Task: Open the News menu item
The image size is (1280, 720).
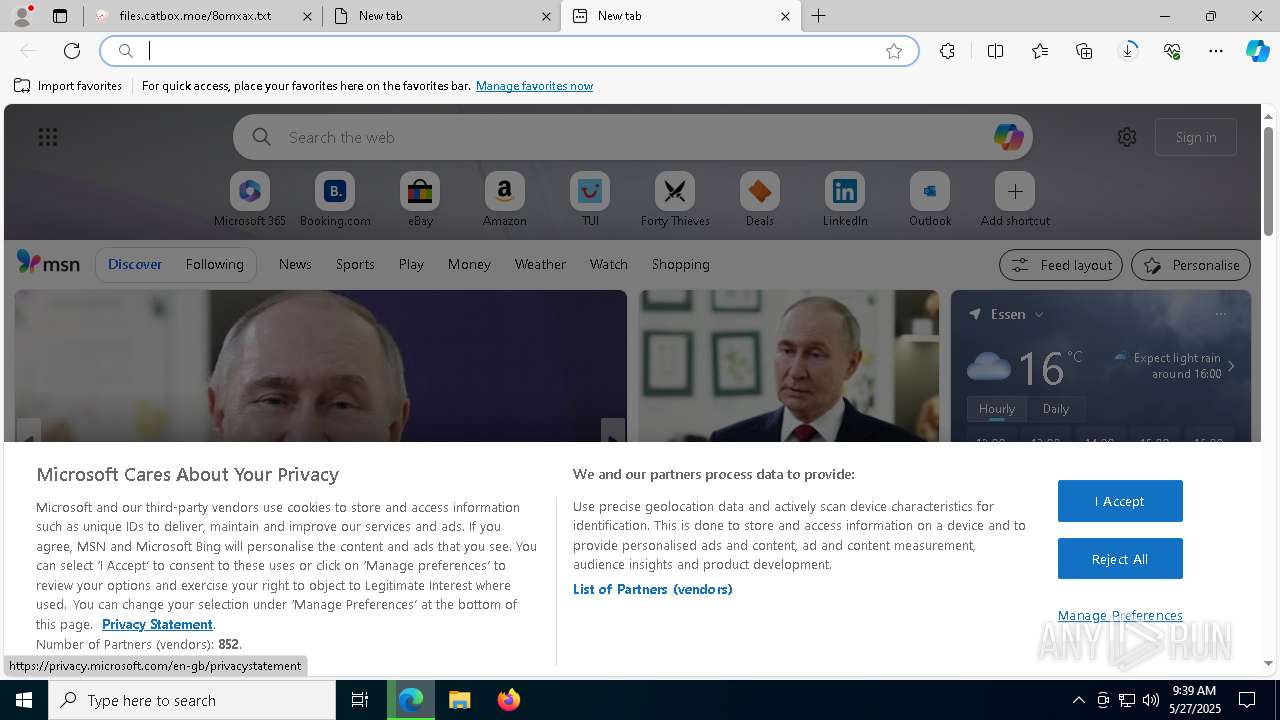Action: (295, 264)
